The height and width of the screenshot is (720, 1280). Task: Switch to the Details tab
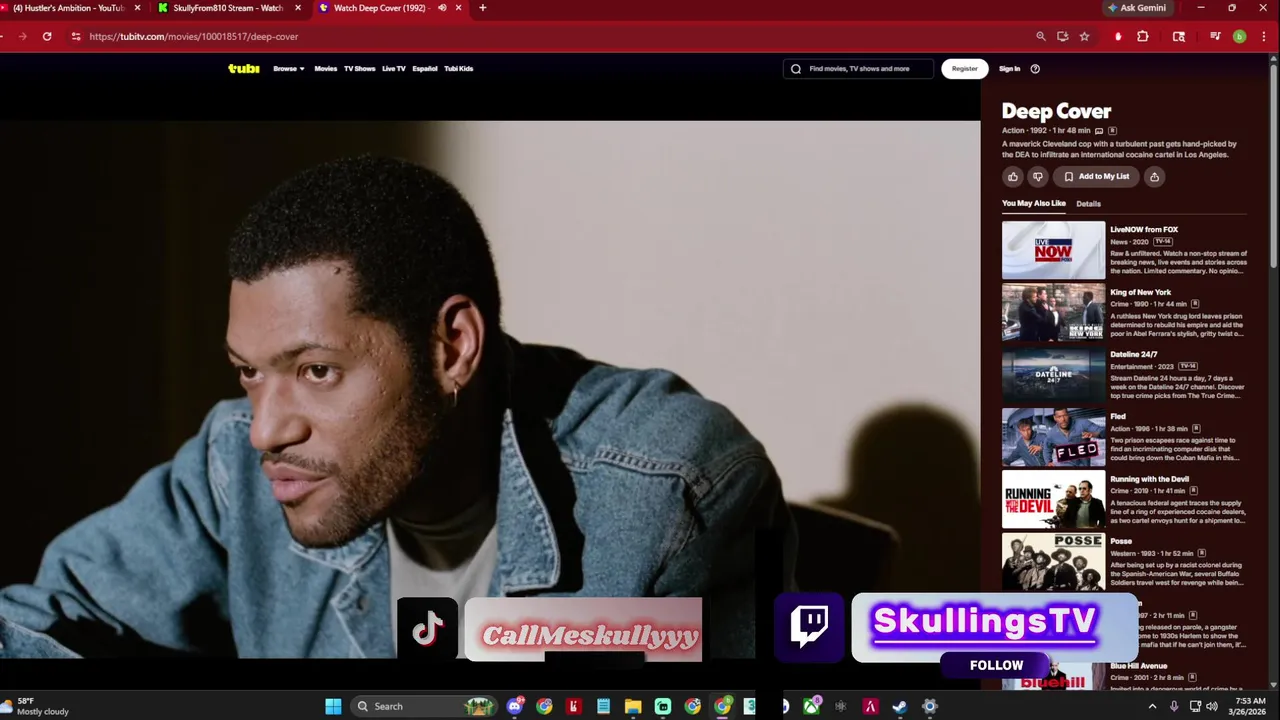[x=1088, y=204]
